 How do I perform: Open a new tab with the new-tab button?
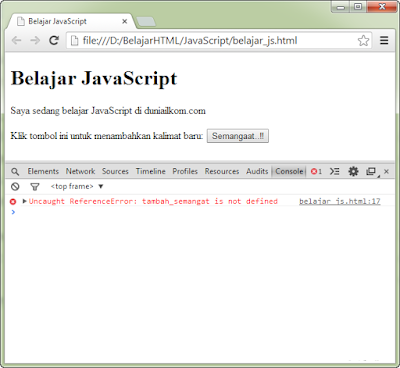click(146, 22)
